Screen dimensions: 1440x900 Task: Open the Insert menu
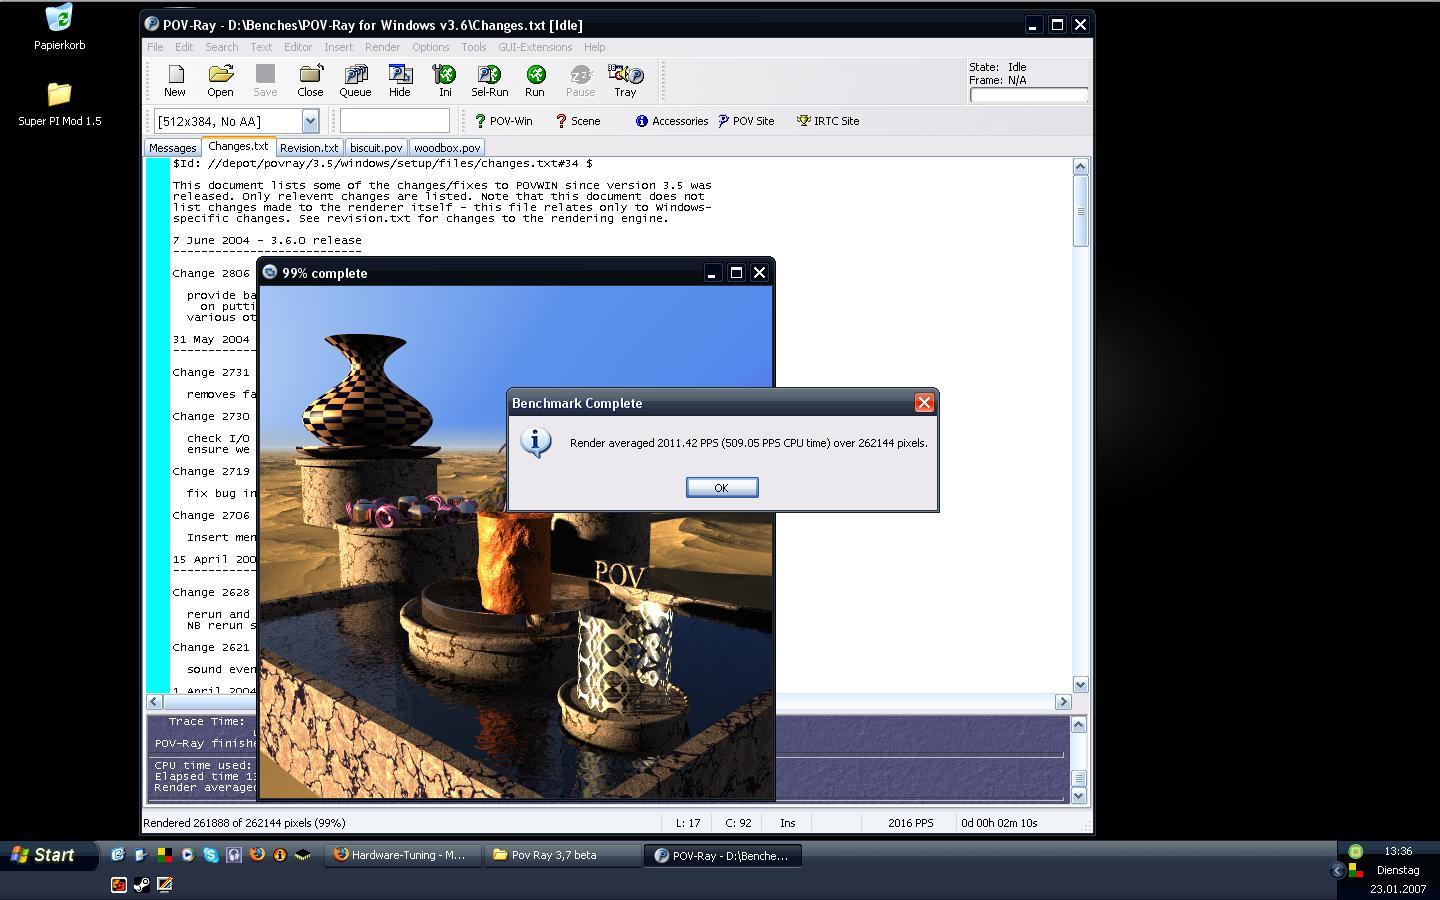338,47
